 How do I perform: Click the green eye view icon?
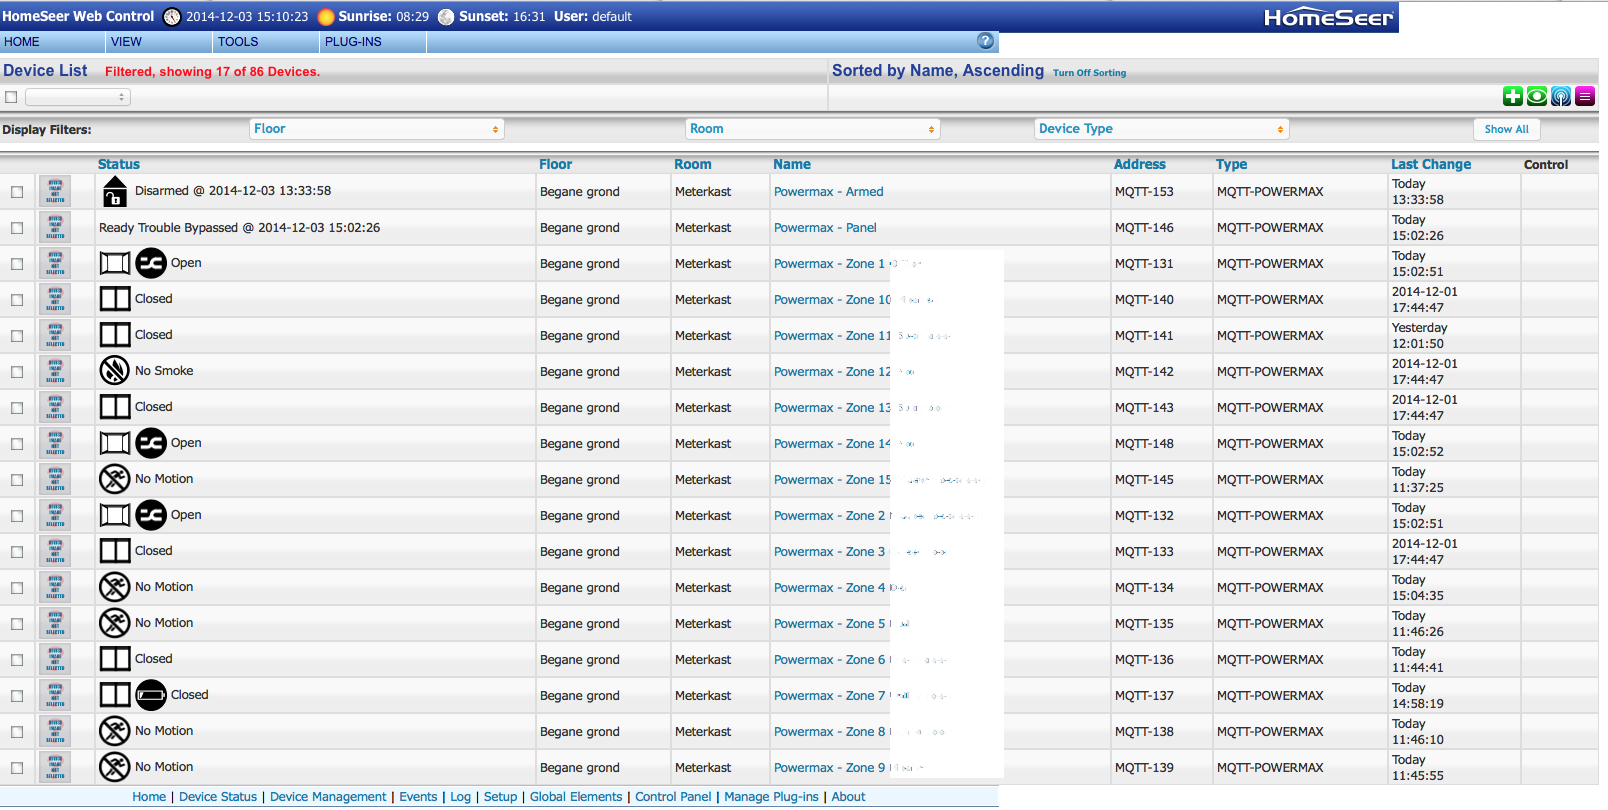click(1537, 96)
